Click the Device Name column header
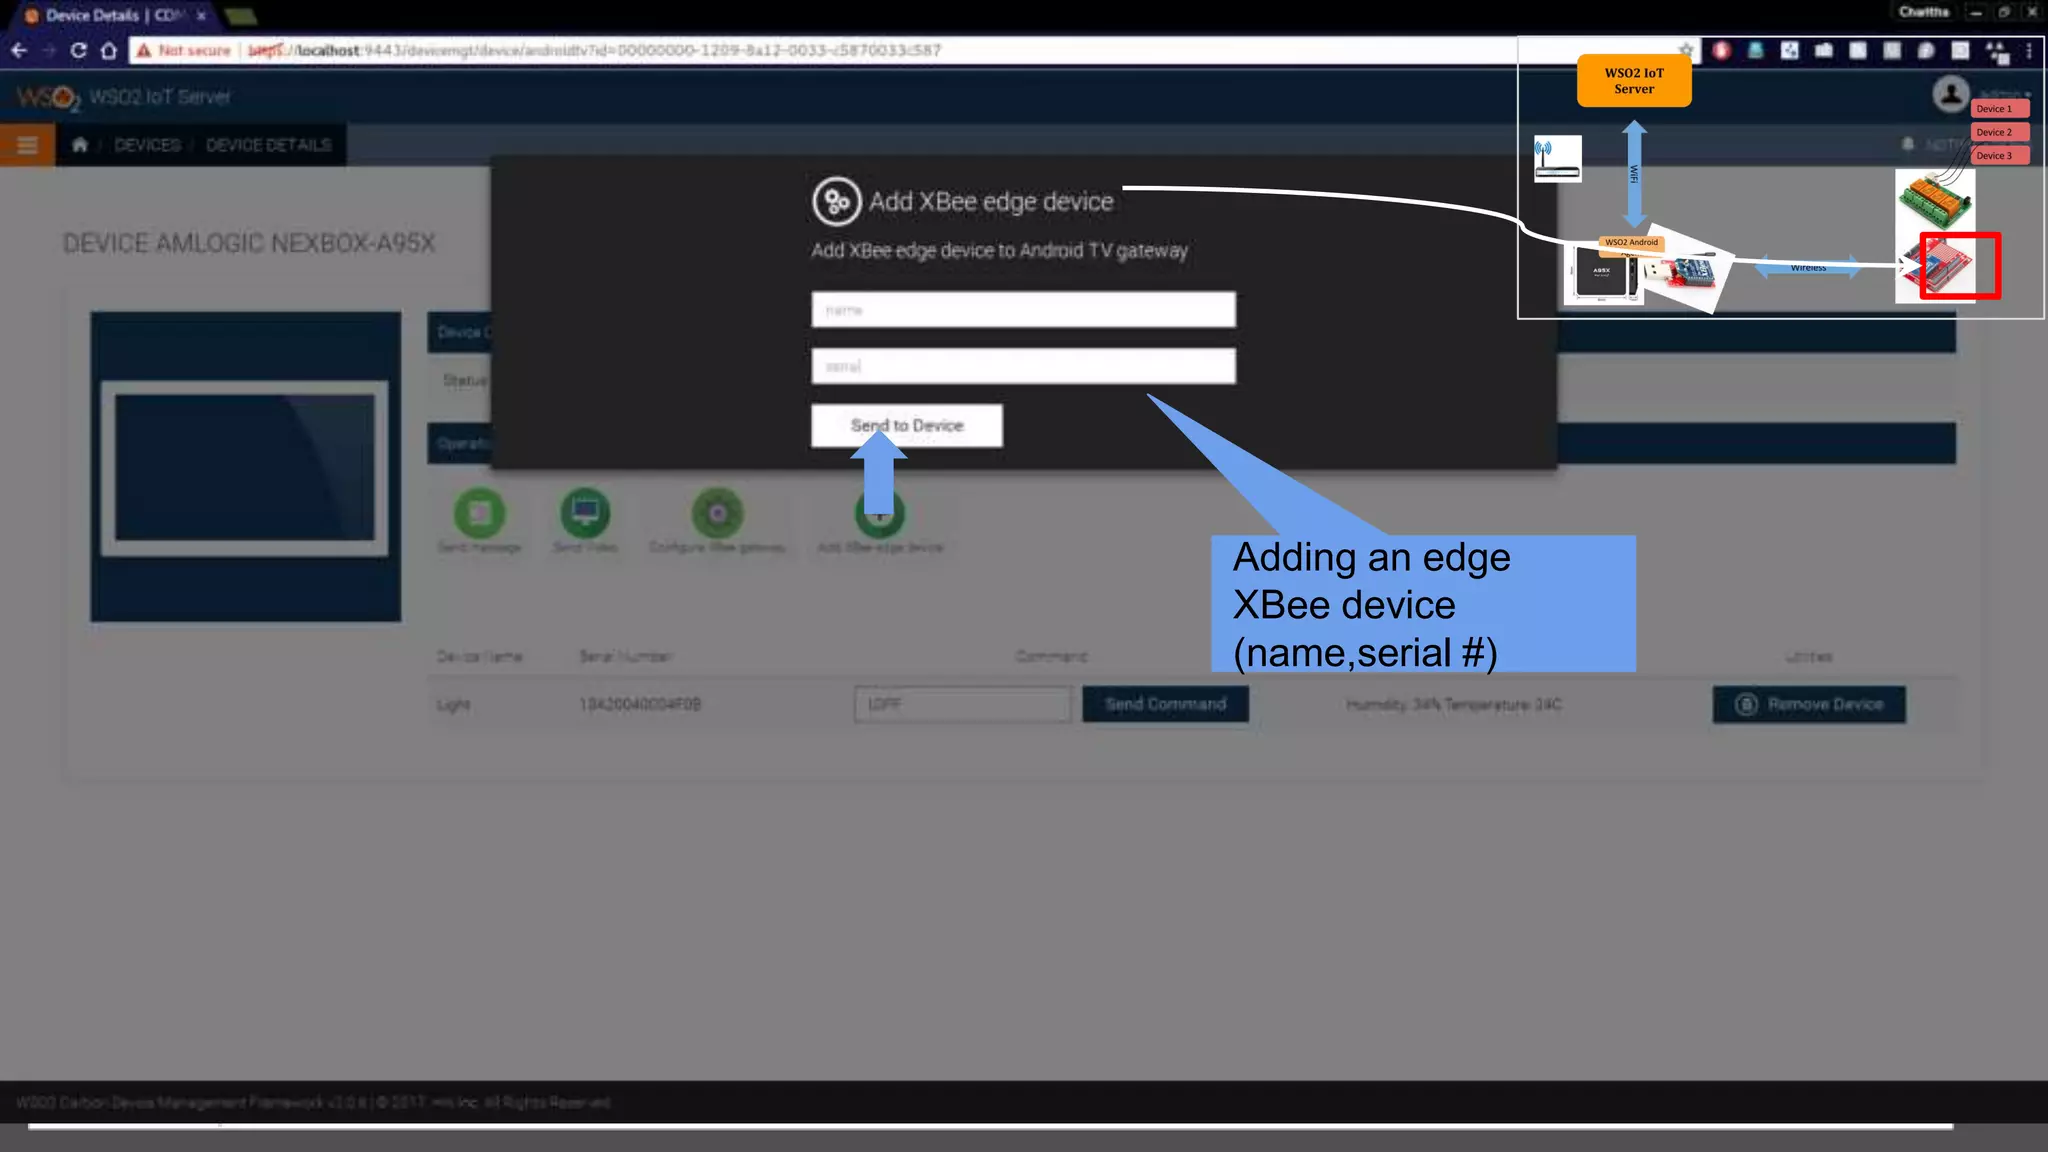 479,656
